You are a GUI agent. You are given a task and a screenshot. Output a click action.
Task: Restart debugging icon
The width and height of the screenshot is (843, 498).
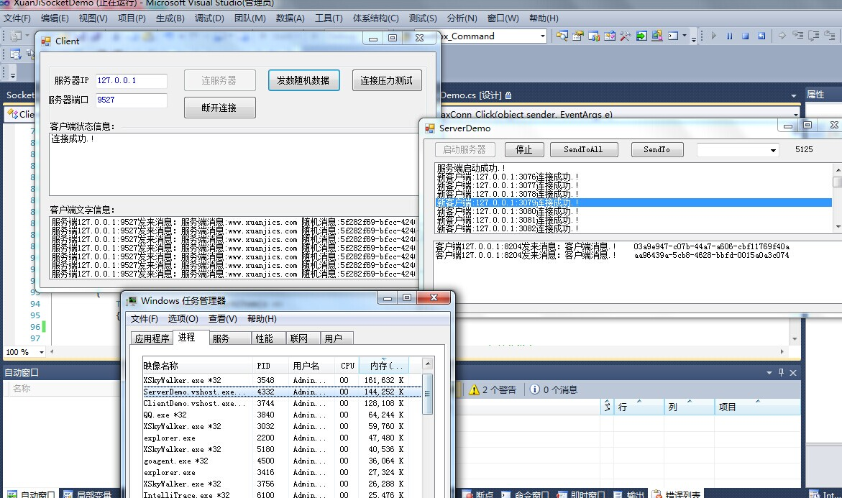pos(762,36)
